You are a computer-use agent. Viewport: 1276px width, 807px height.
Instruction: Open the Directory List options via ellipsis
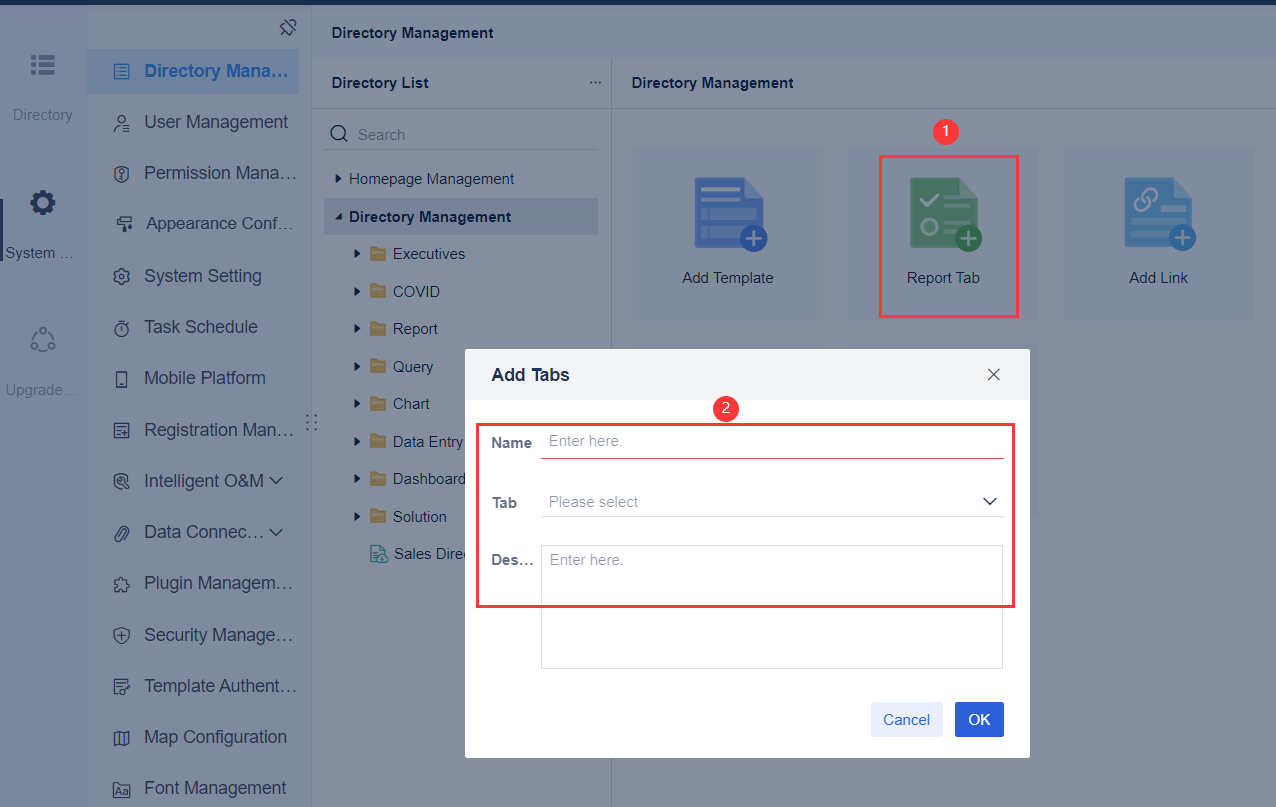pyautogui.click(x=595, y=82)
